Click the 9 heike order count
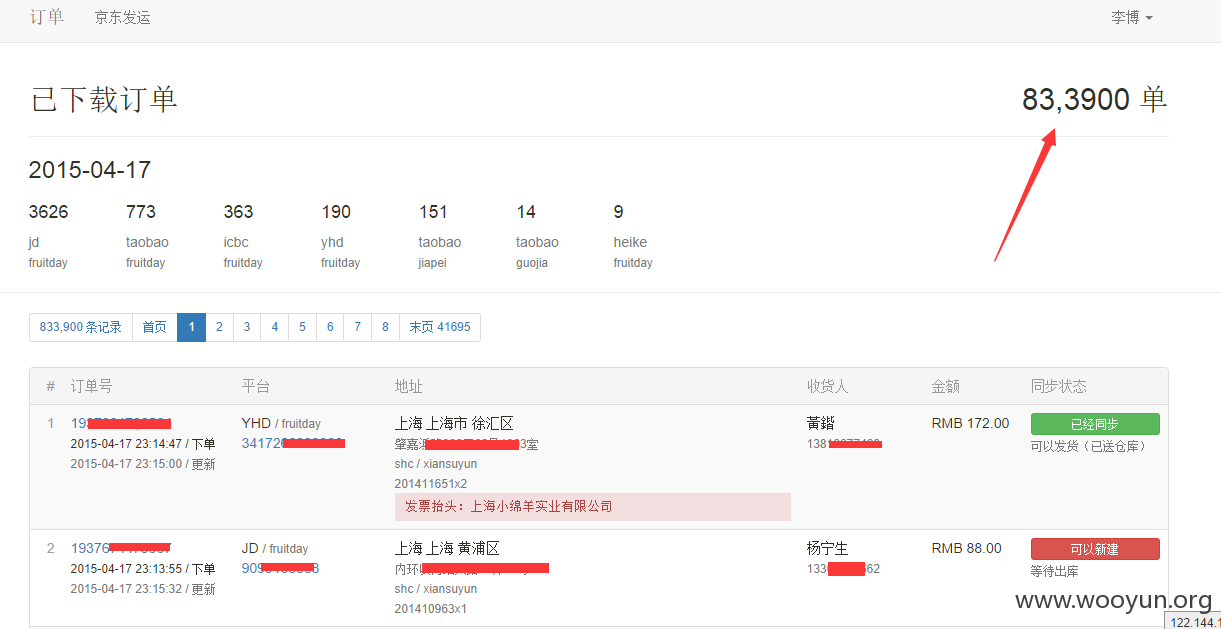This screenshot has width=1221, height=629. 619,212
